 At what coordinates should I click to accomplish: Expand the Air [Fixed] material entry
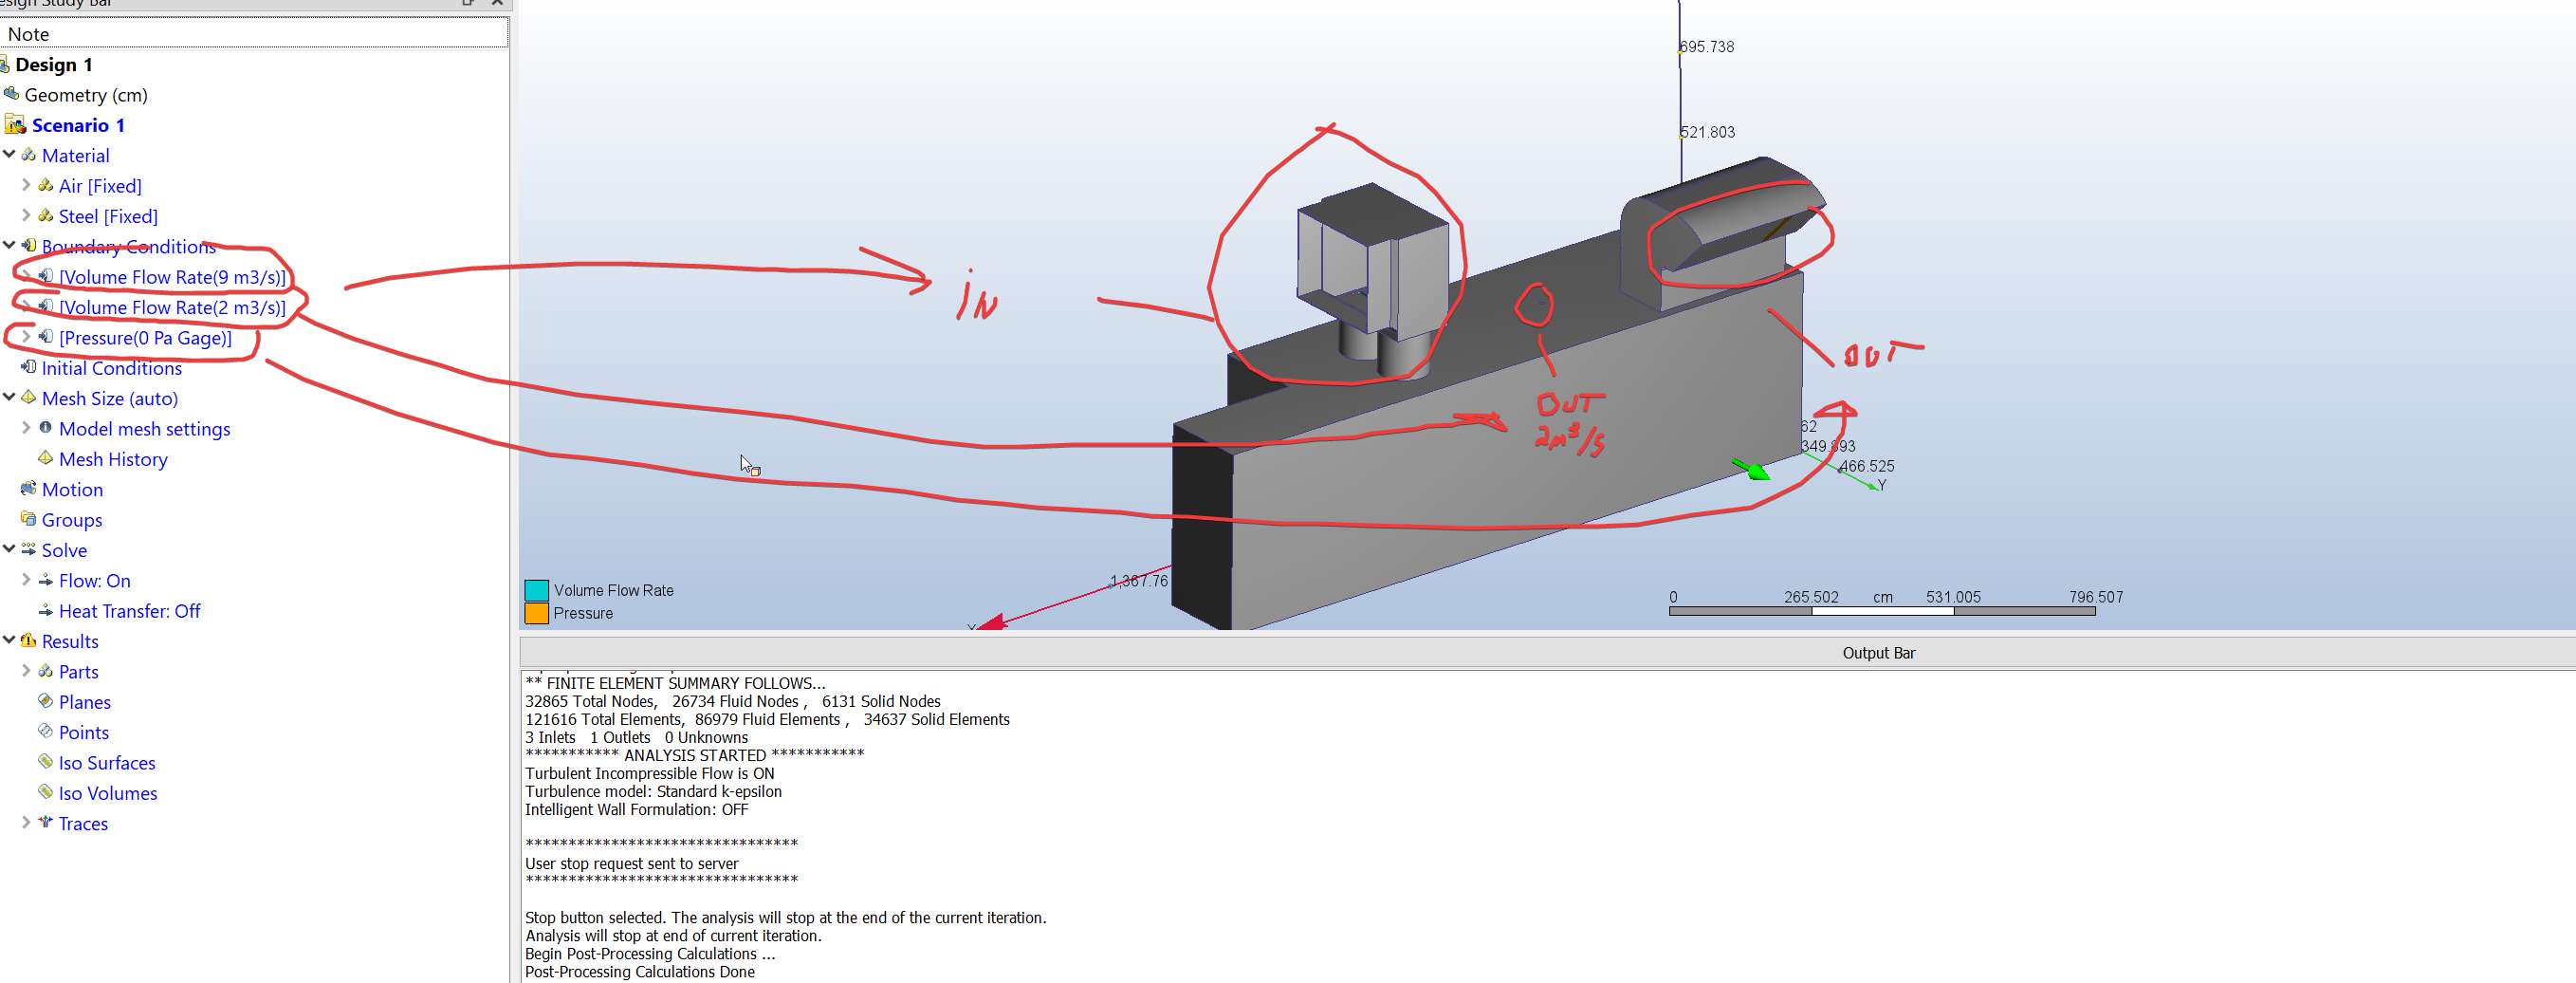coord(25,185)
